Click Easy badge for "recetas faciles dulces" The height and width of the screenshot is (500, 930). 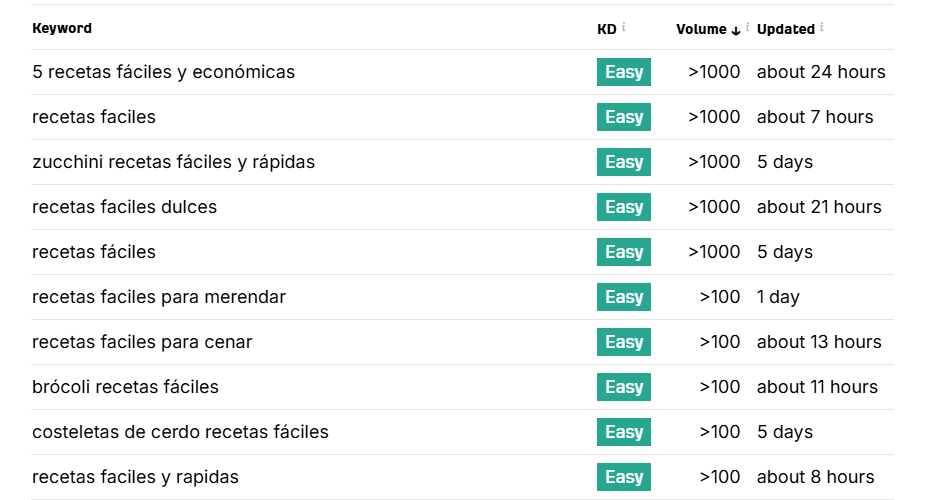click(624, 207)
